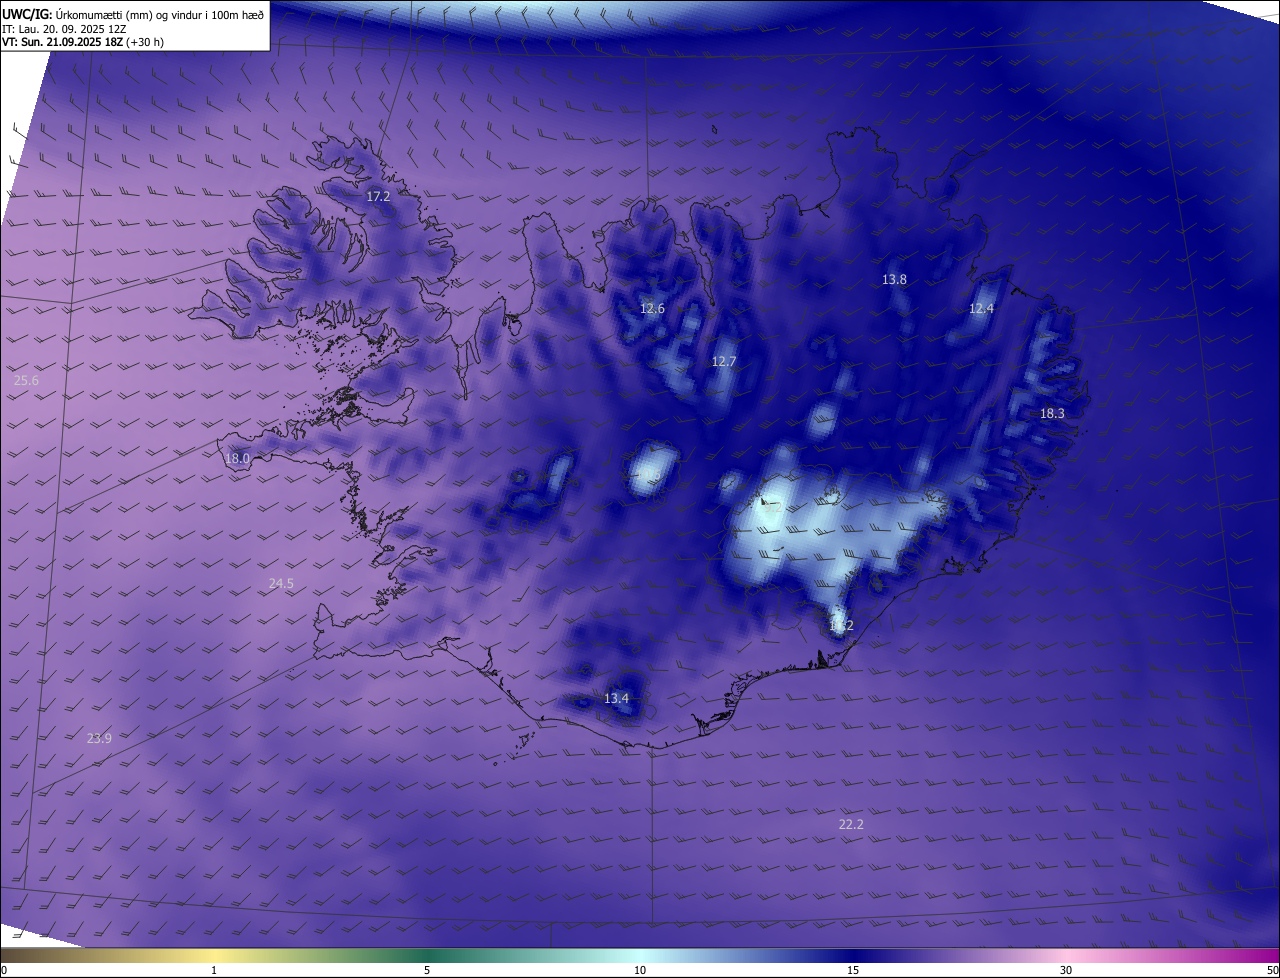Click the 23.9 value label
This screenshot has width=1280, height=978.
click(x=99, y=738)
